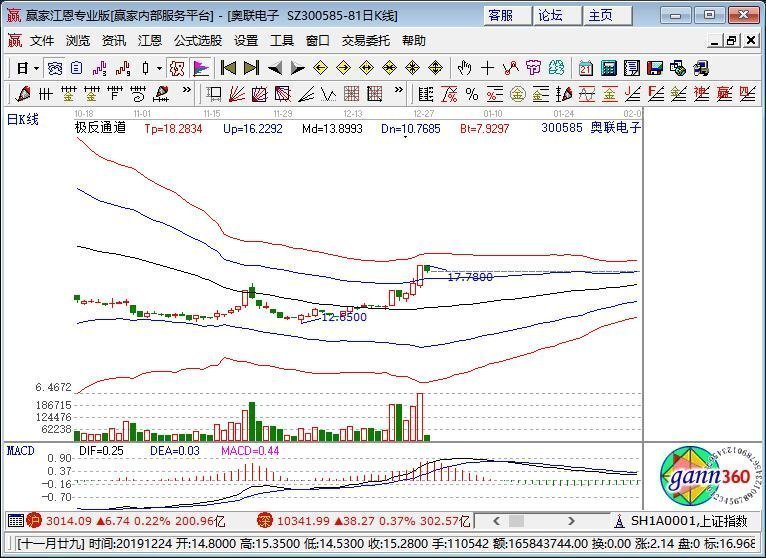The height and width of the screenshot is (558, 766).
Task: Open the 文件 menu
Action: (x=42, y=41)
